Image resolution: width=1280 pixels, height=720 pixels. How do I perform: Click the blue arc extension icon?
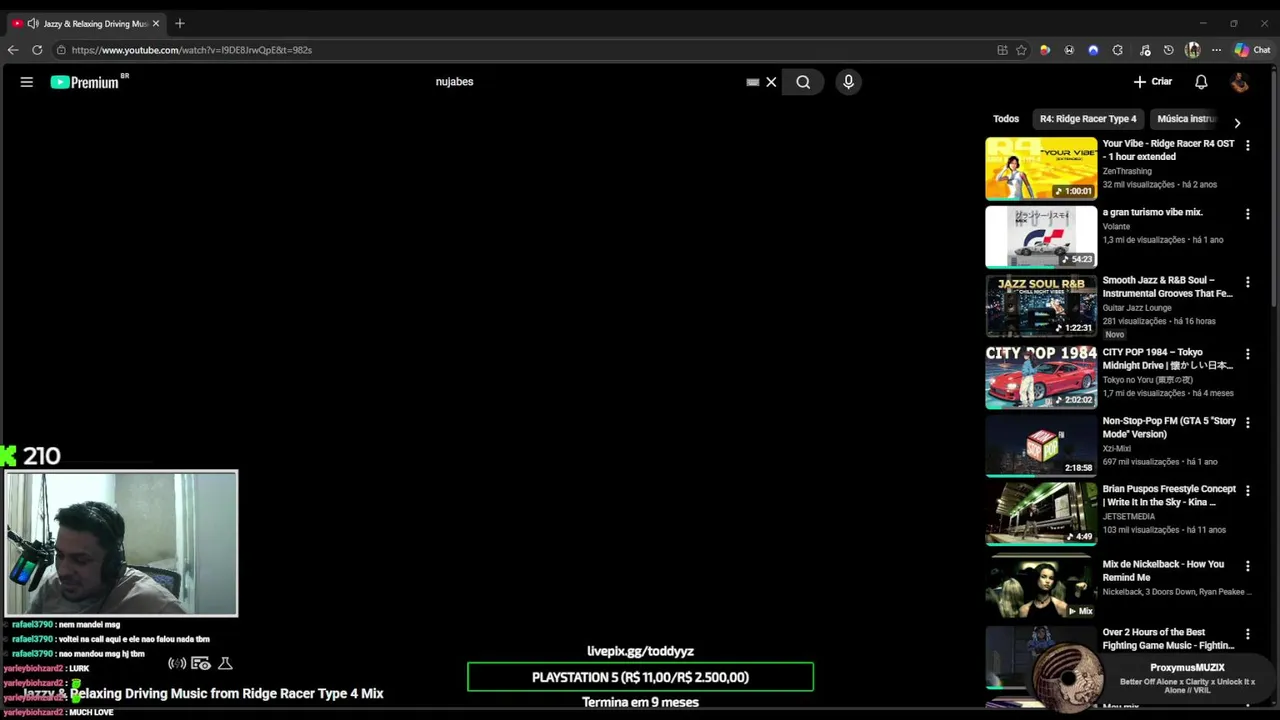(1093, 50)
